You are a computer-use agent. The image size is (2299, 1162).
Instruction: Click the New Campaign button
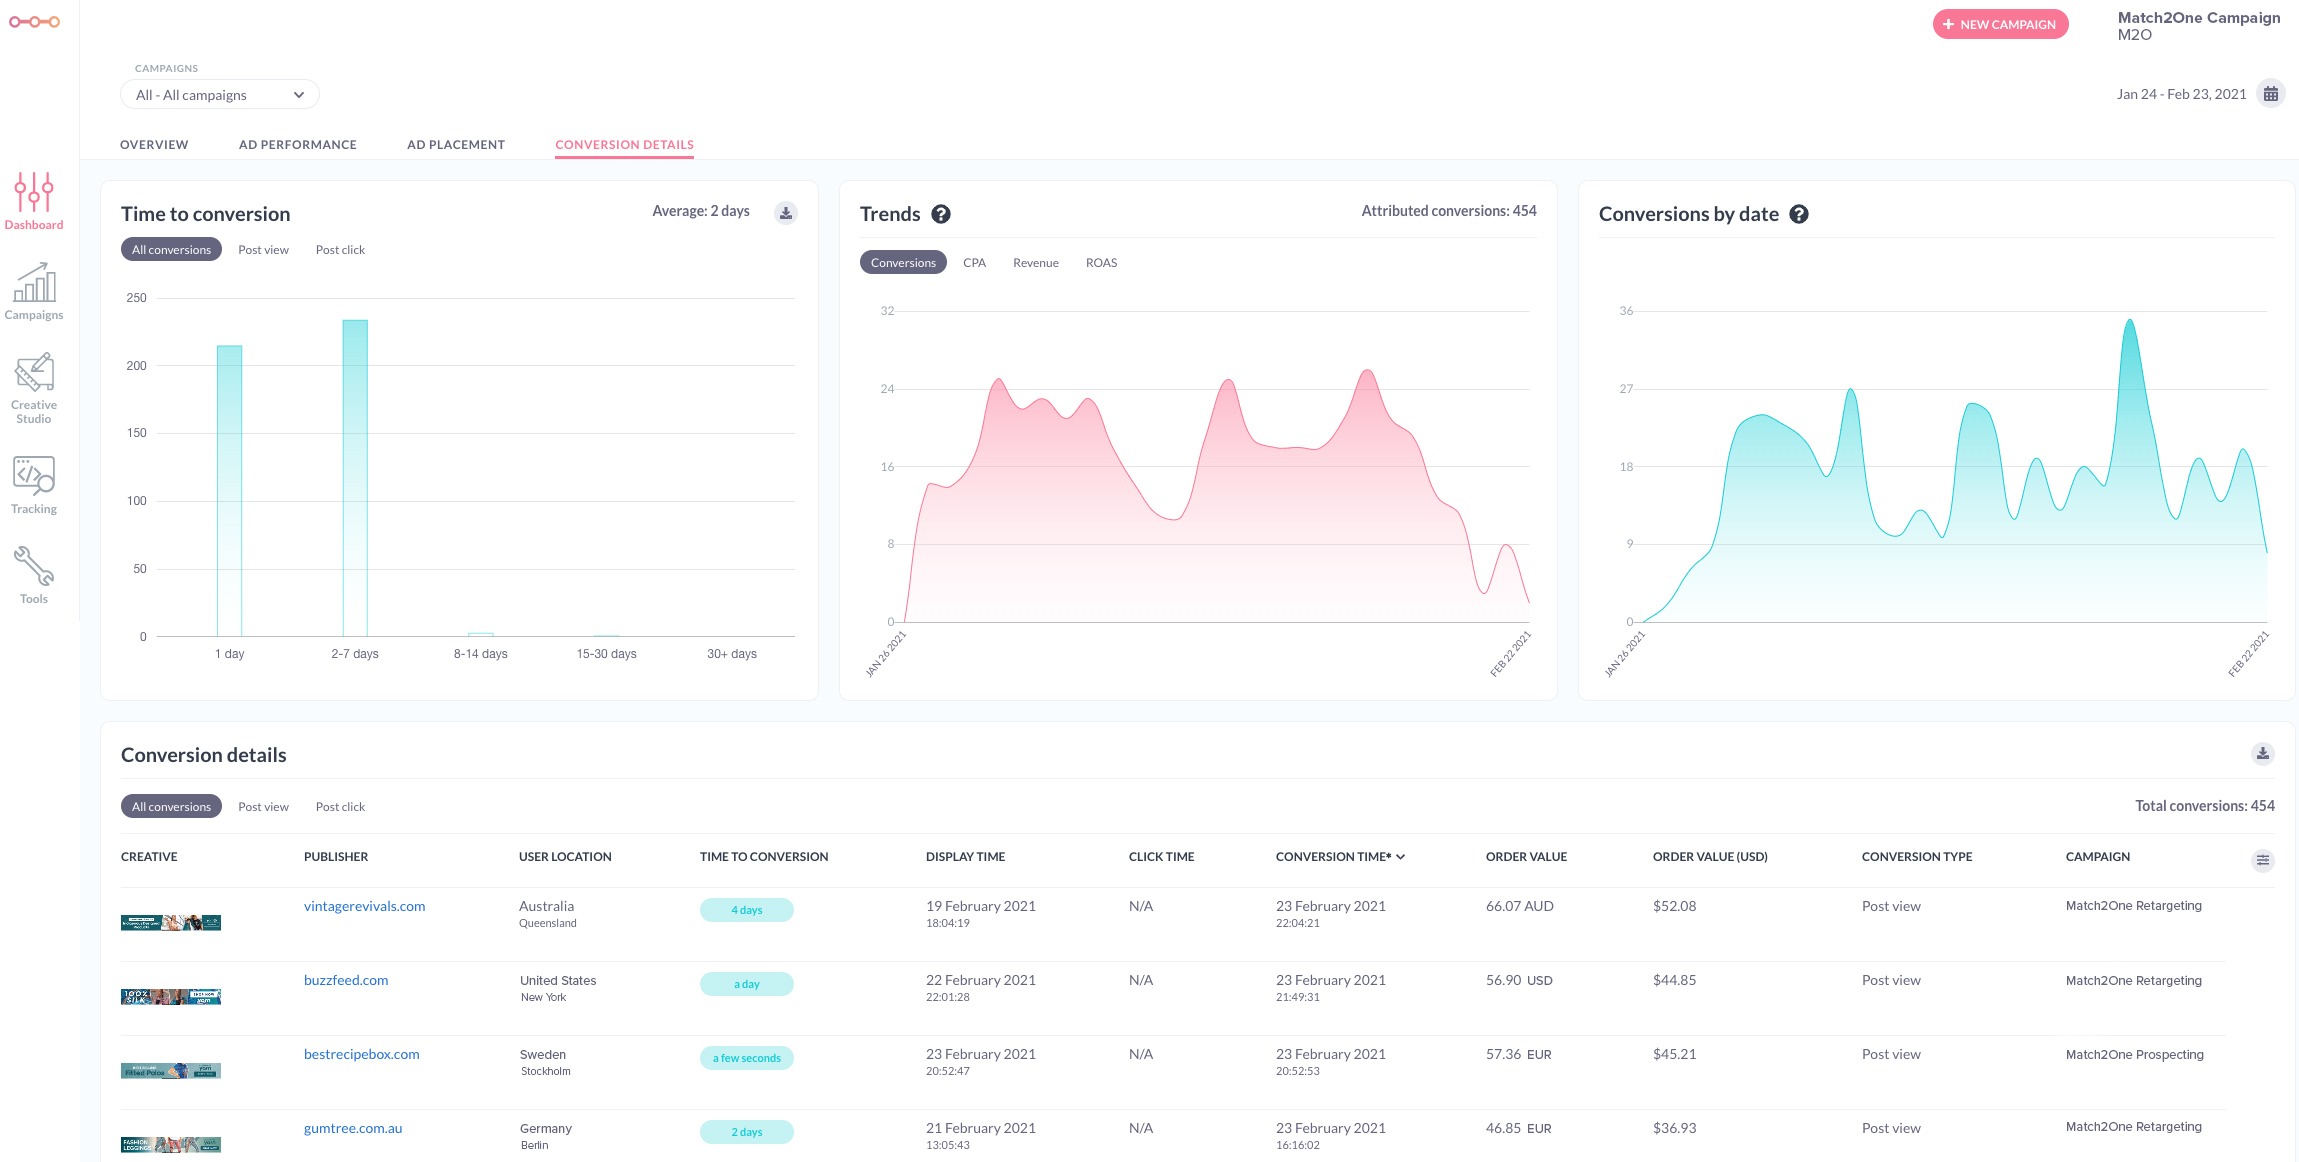[x=2000, y=24]
